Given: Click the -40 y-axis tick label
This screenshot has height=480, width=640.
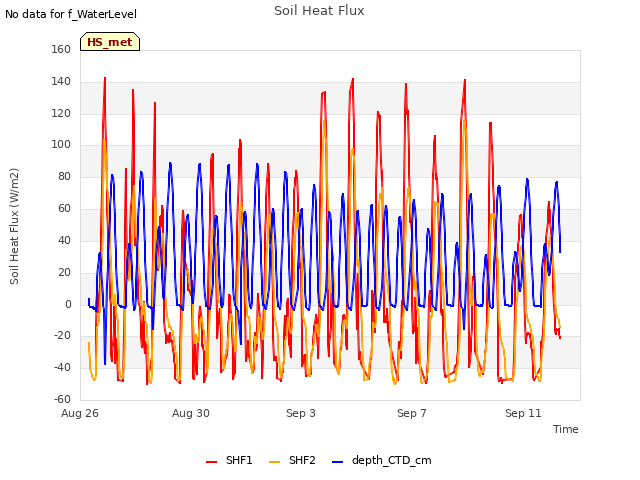Looking at the screenshot, I should (62, 367).
